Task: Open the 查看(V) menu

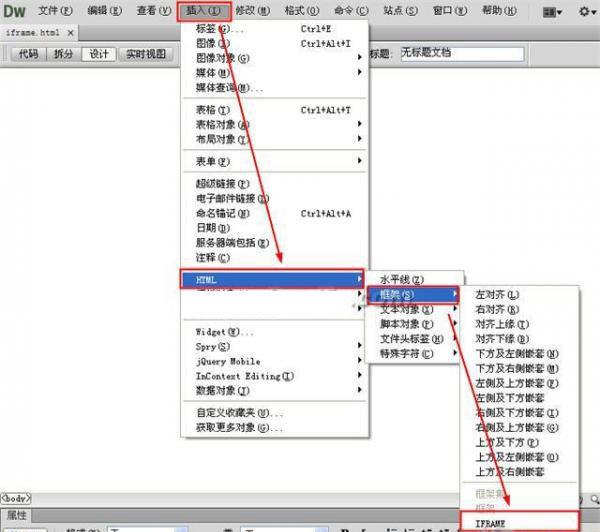Action: [x=154, y=11]
